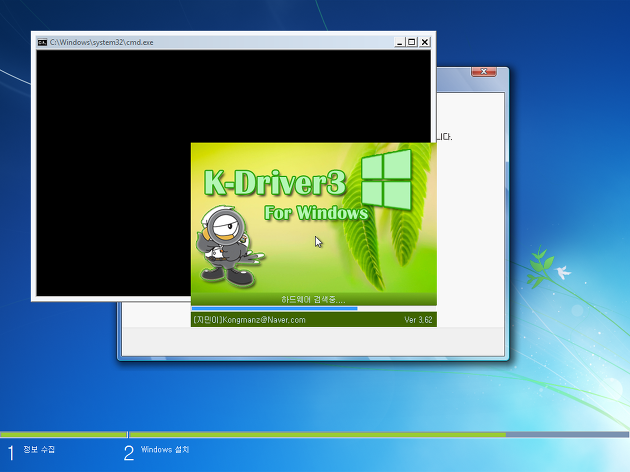Image resolution: width=630 pixels, height=472 pixels.
Task: Close the Windows setup dialog behind
Action: coord(484,72)
